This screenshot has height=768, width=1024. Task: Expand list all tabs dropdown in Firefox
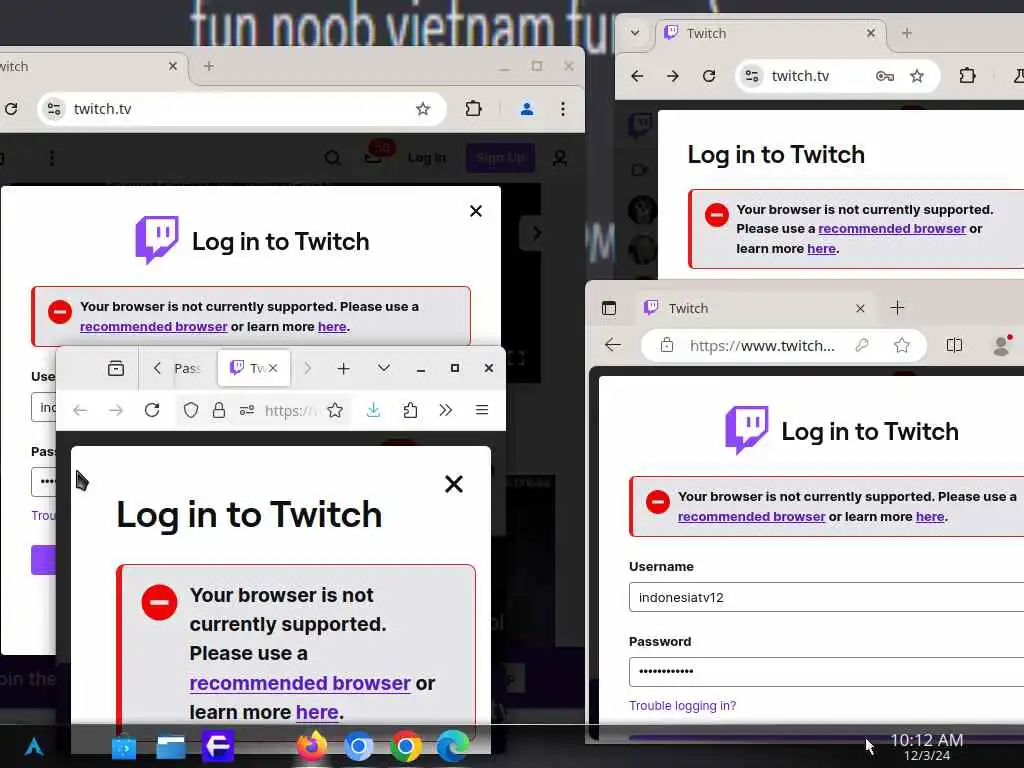pyautogui.click(x=384, y=368)
